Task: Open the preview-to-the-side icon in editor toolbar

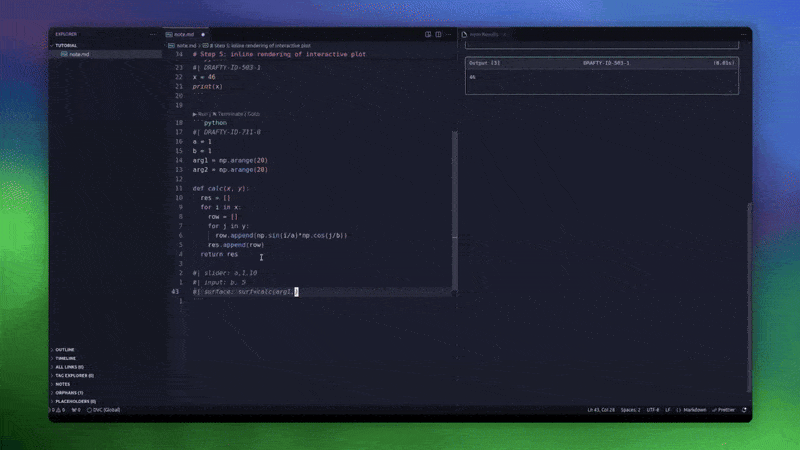Action: [x=428, y=34]
